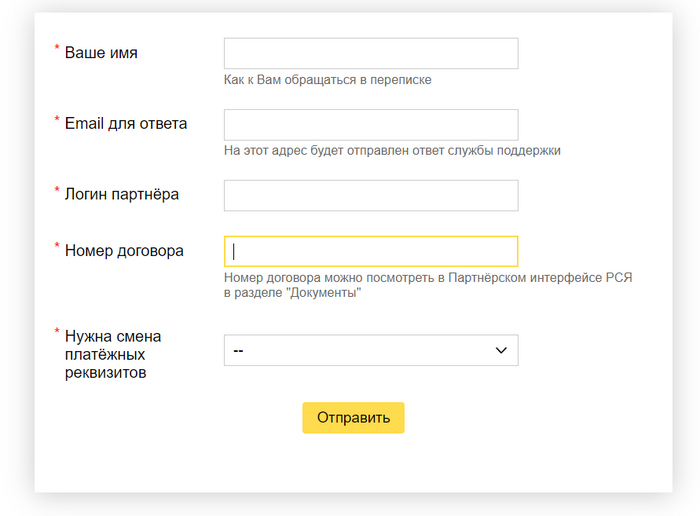Focus the "Email для ответа" input box
This screenshot has width=700, height=516.
(370, 125)
